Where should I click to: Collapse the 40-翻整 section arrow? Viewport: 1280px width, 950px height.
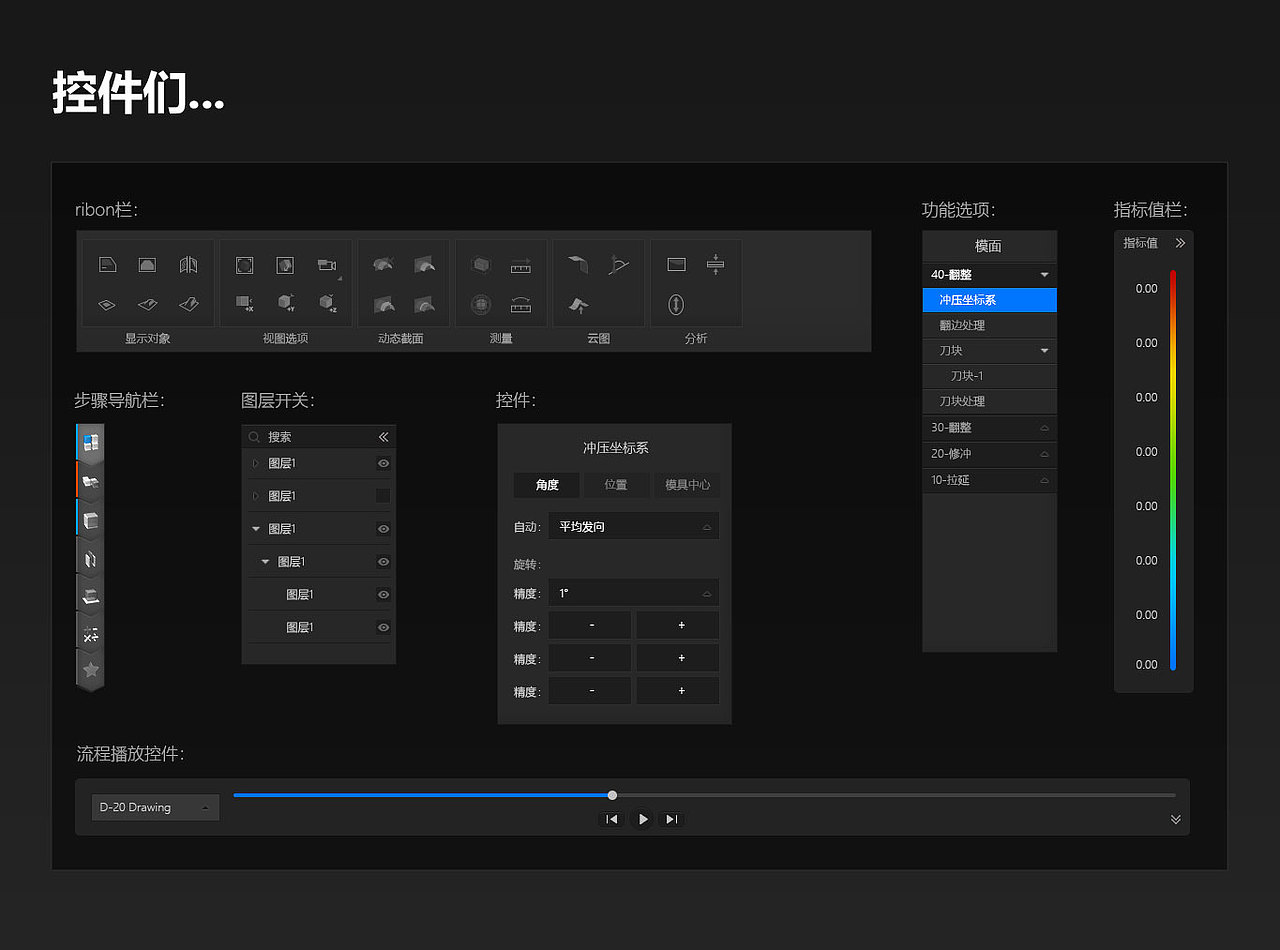[x=1044, y=274]
